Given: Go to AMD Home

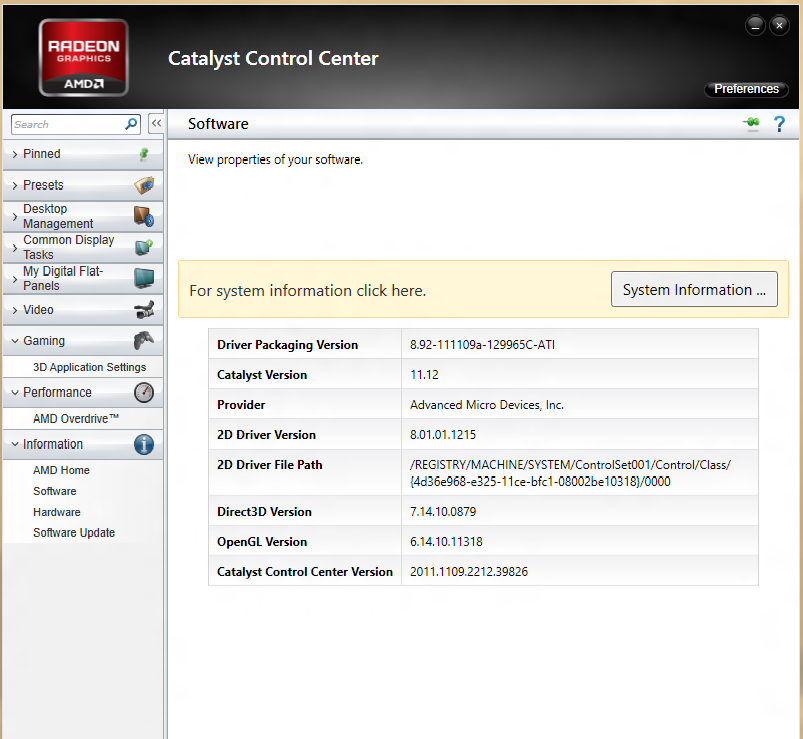Looking at the screenshot, I should pos(61,470).
